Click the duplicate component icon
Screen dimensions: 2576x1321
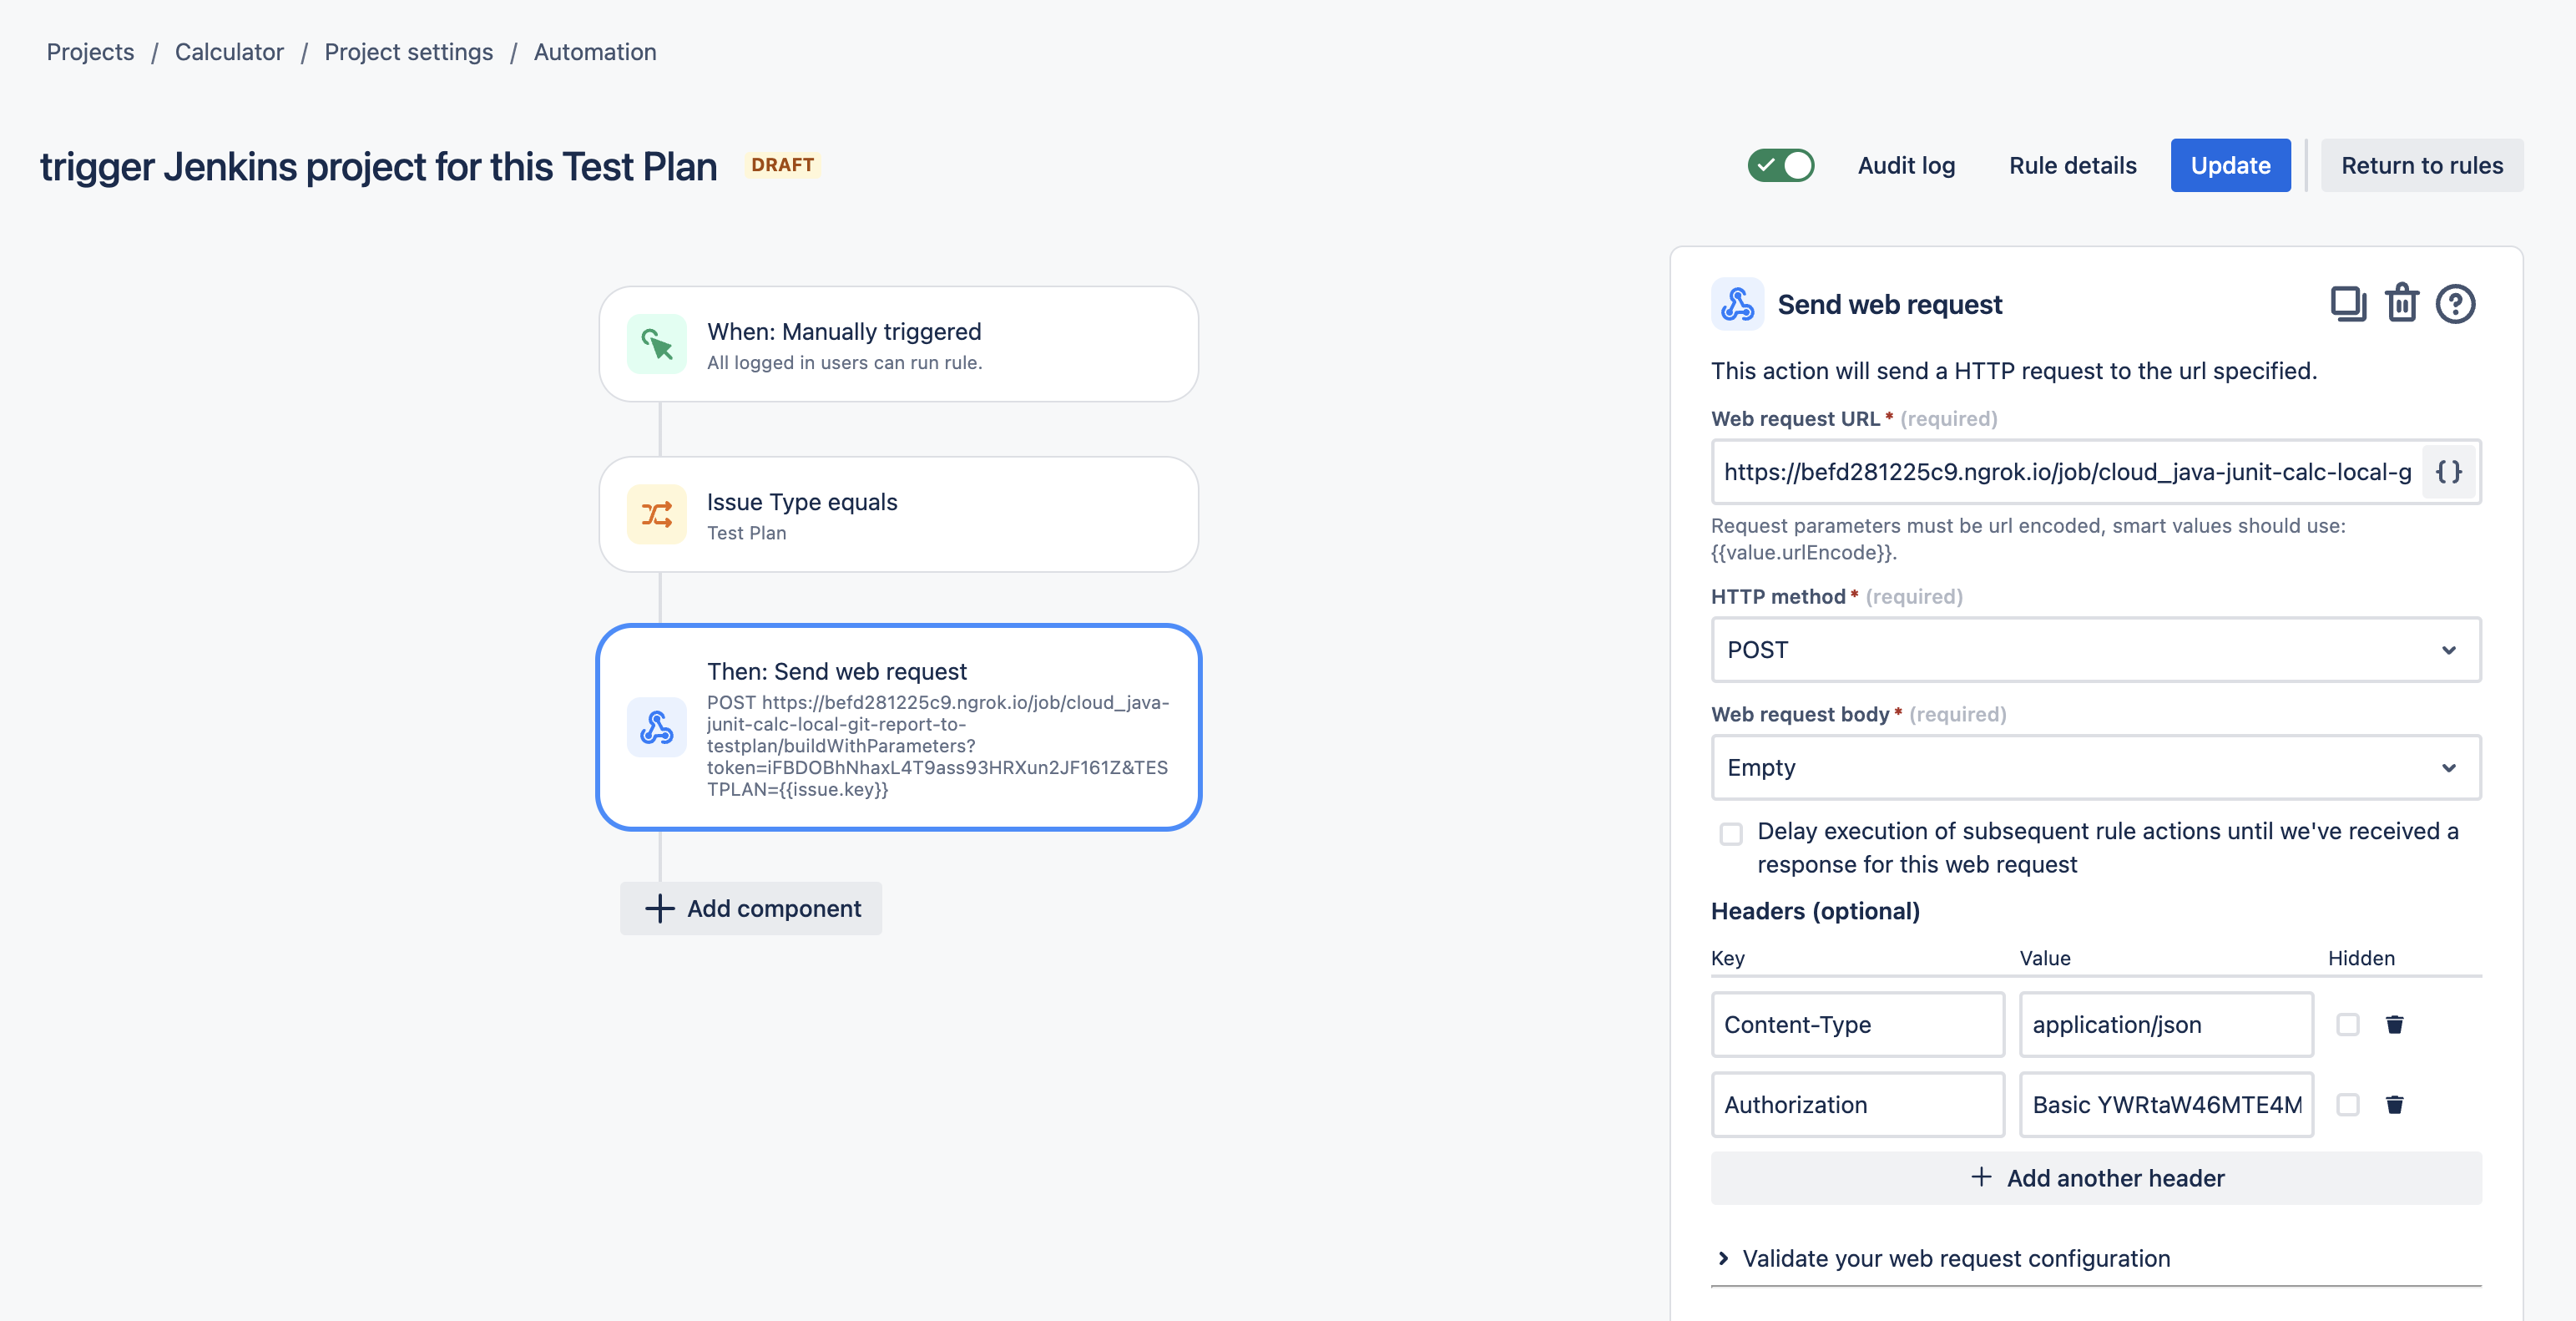[x=2348, y=304]
